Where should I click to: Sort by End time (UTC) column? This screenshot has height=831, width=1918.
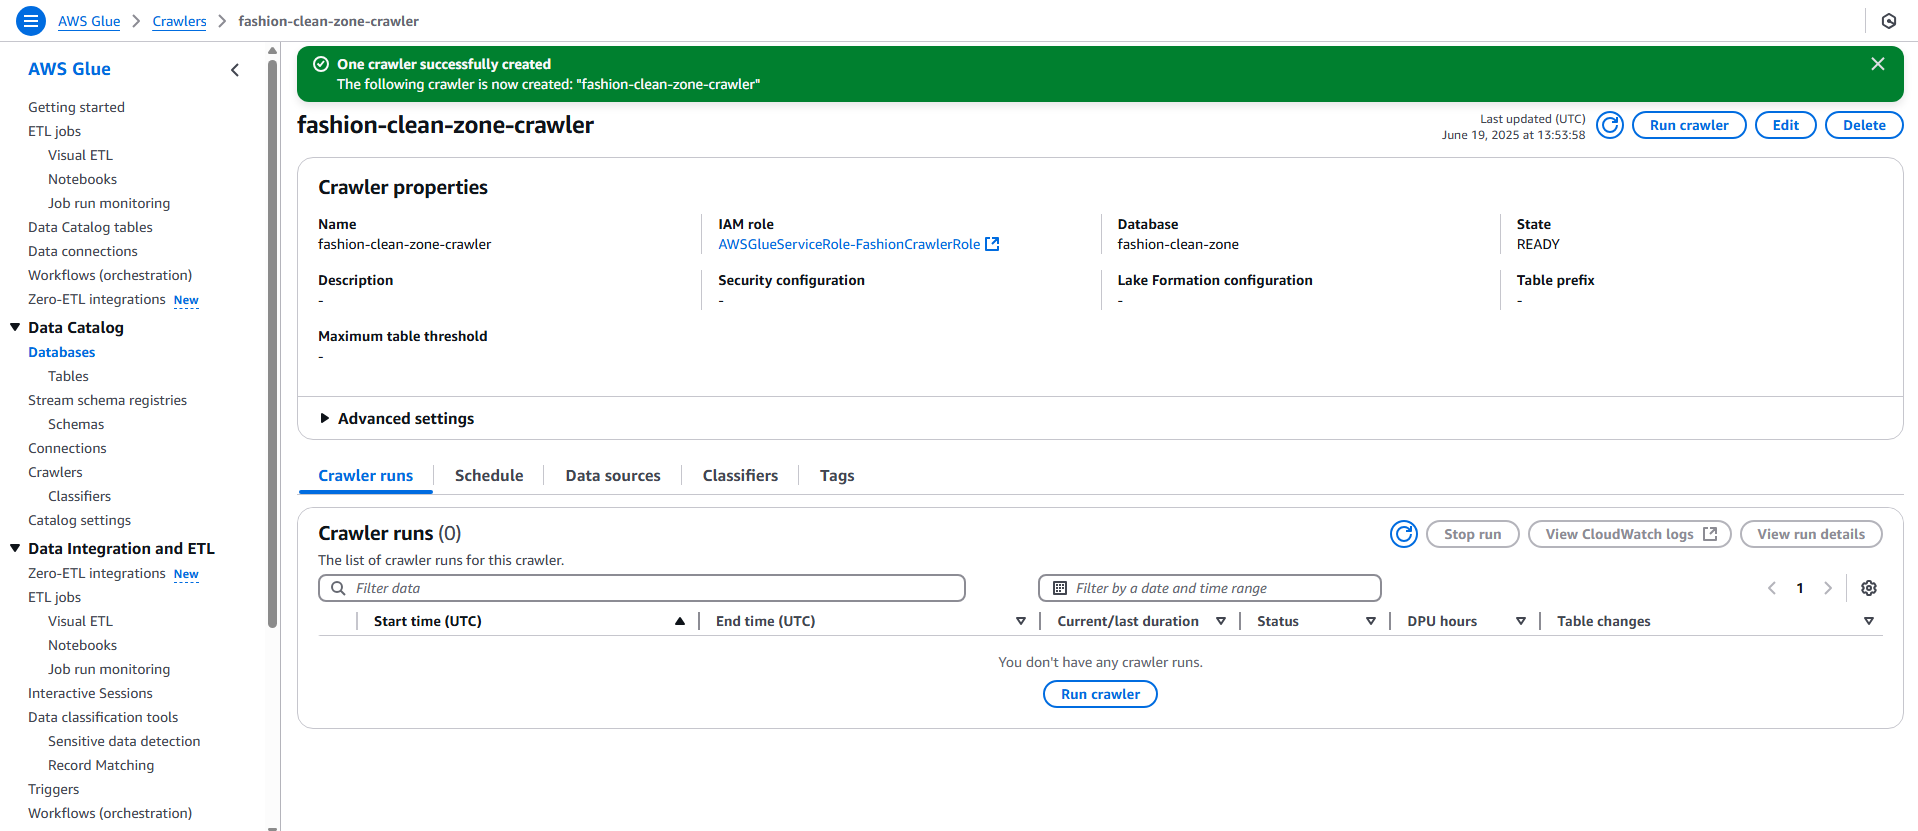(1021, 621)
